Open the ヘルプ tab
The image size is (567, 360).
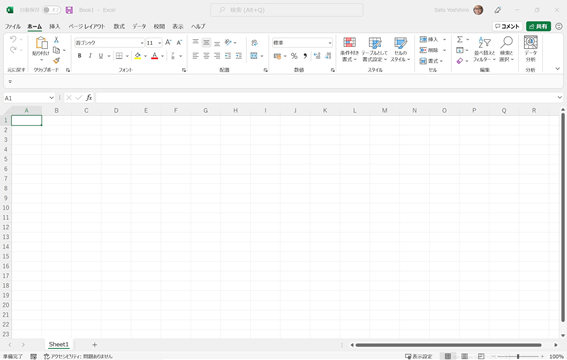pyautogui.click(x=198, y=26)
